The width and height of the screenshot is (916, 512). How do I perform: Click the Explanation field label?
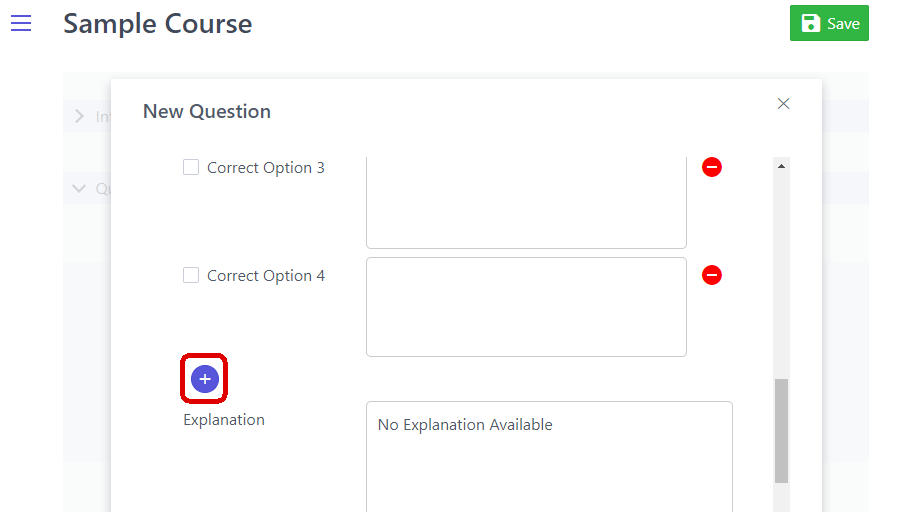click(x=224, y=420)
